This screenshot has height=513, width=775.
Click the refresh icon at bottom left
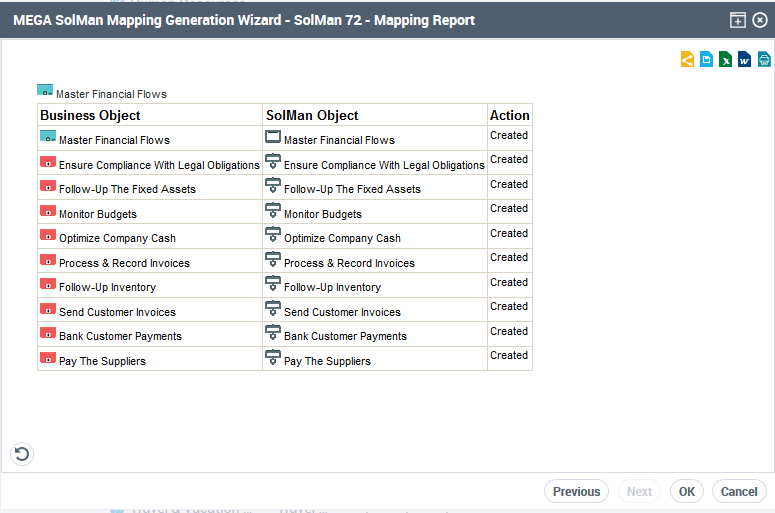pos(21,454)
